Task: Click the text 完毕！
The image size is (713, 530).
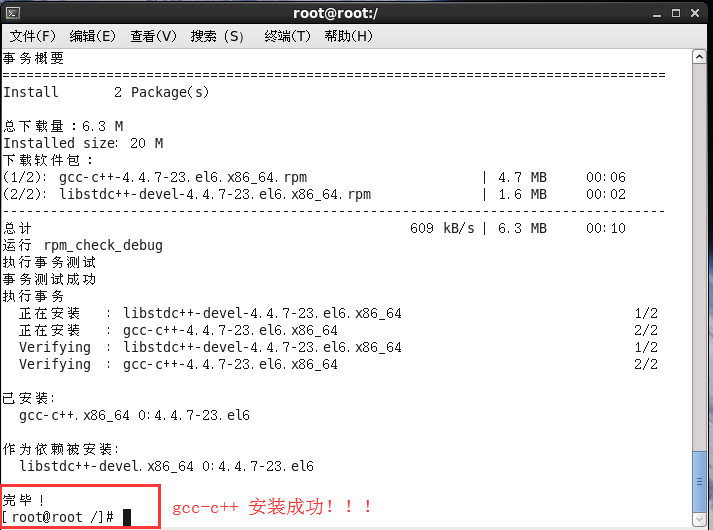Action: click(24, 500)
